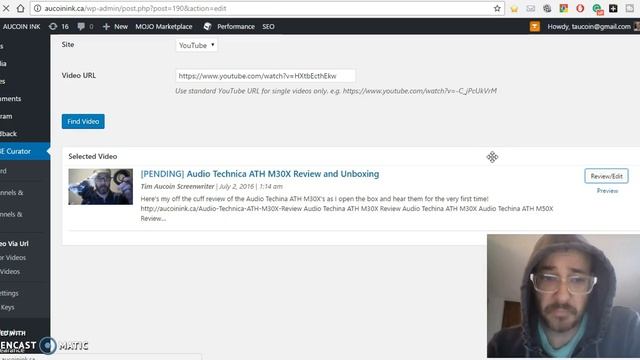The width and height of the screenshot is (640, 360).
Task: Open the SEO admin bar menu
Action: [268, 27]
